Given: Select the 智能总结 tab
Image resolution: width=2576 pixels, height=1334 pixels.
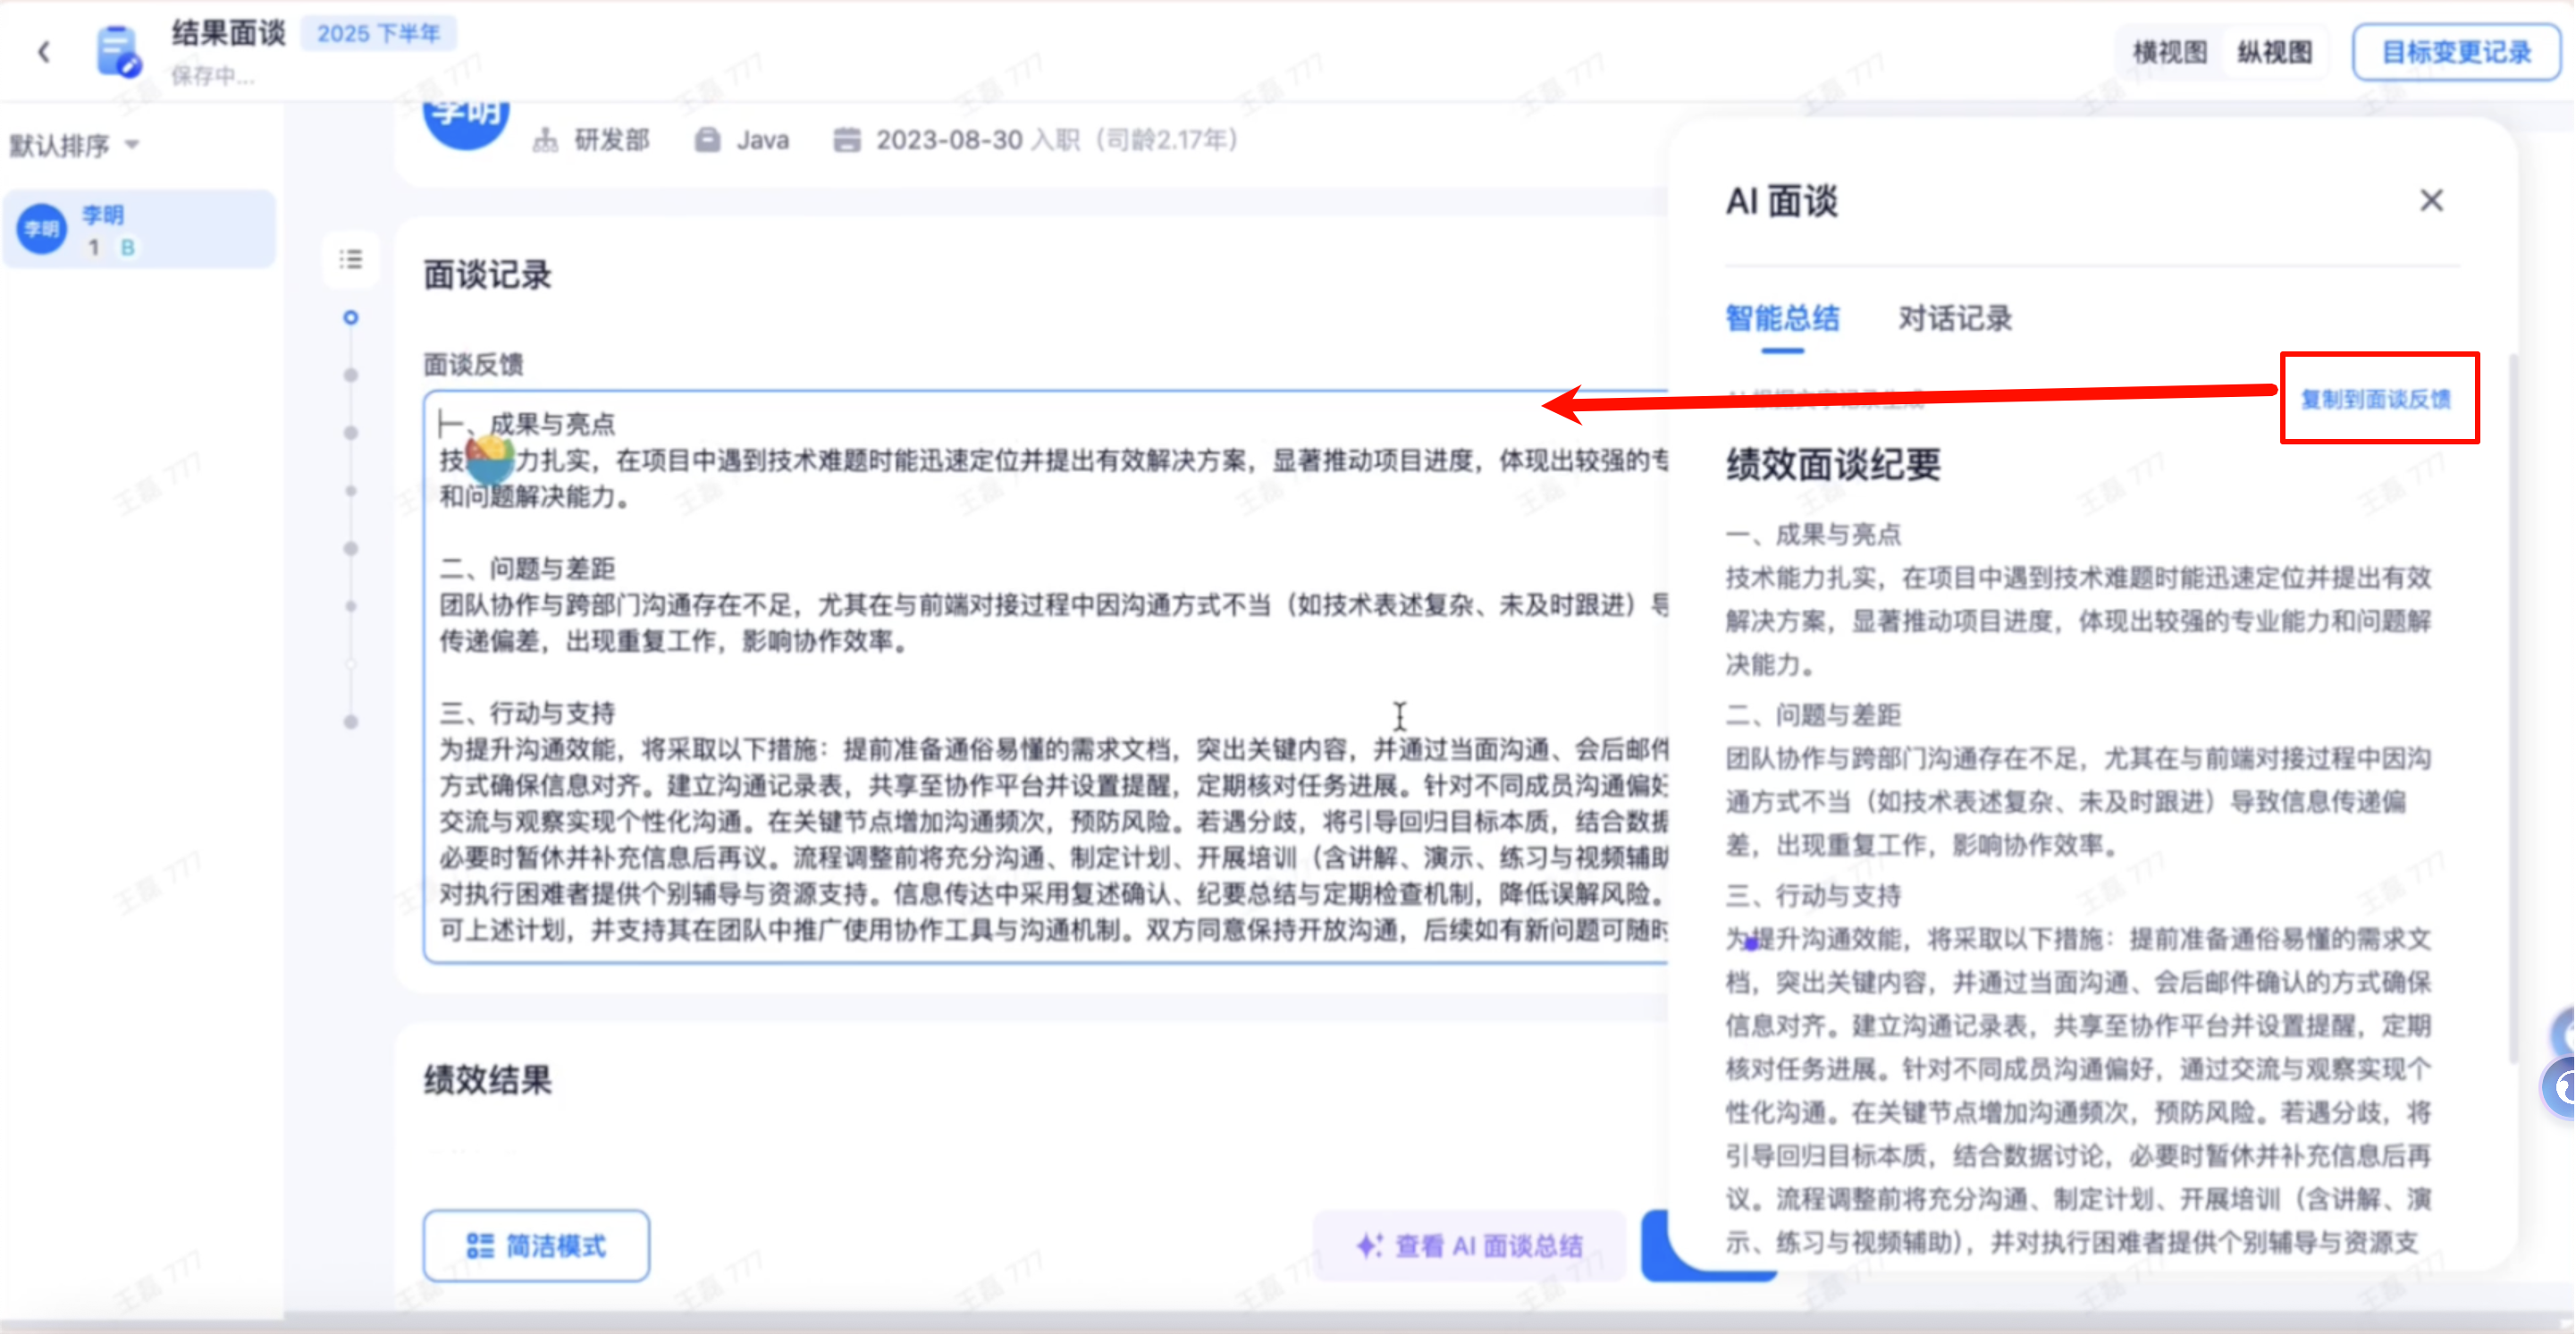Looking at the screenshot, I should coord(1782,319).
